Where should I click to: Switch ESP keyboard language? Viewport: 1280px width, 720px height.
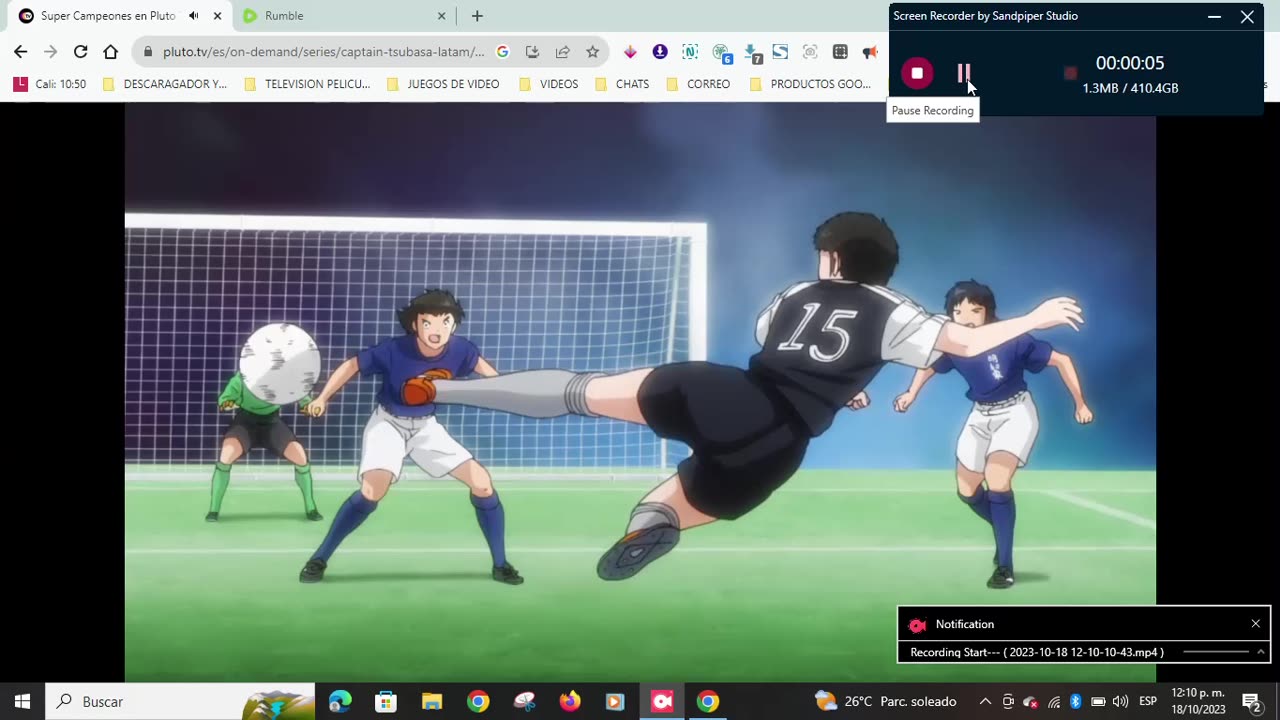(x=1148, y=701)
